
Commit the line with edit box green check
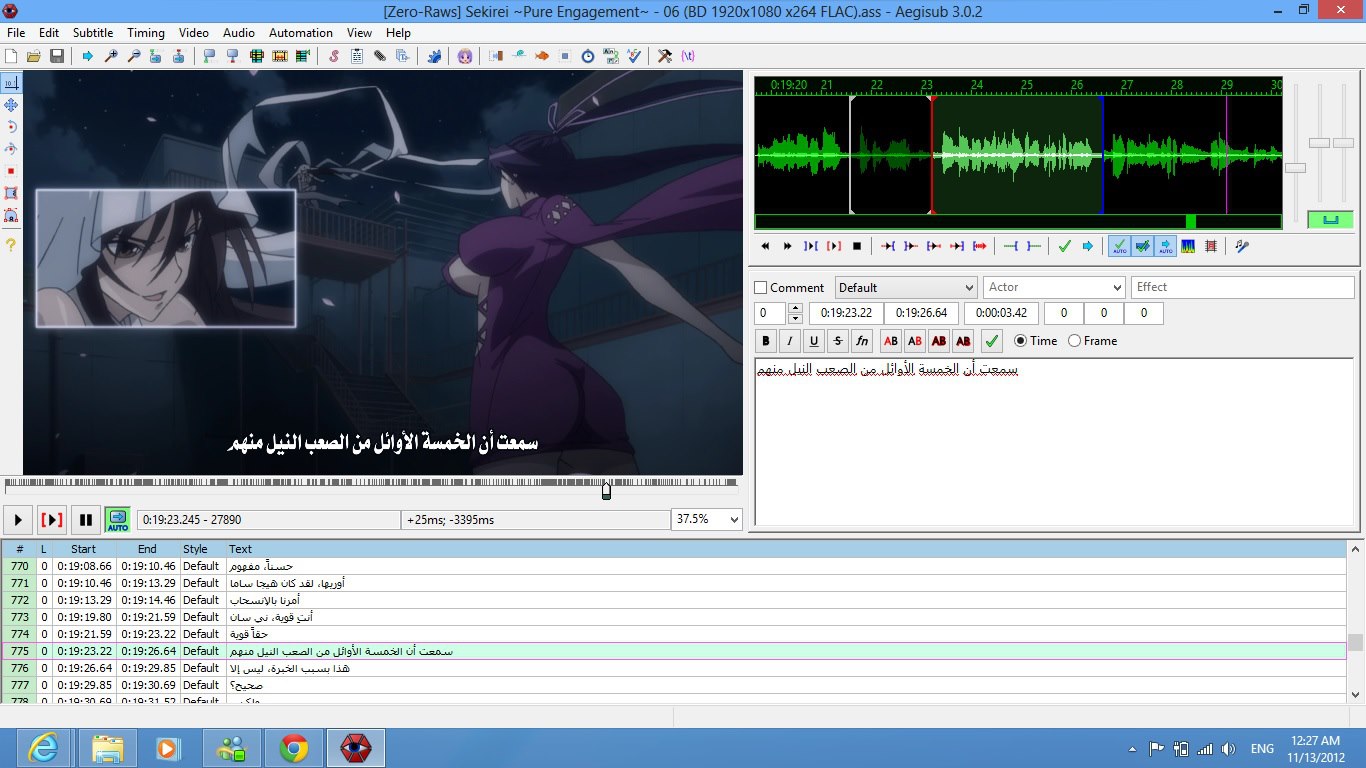(x=992, y=341)
